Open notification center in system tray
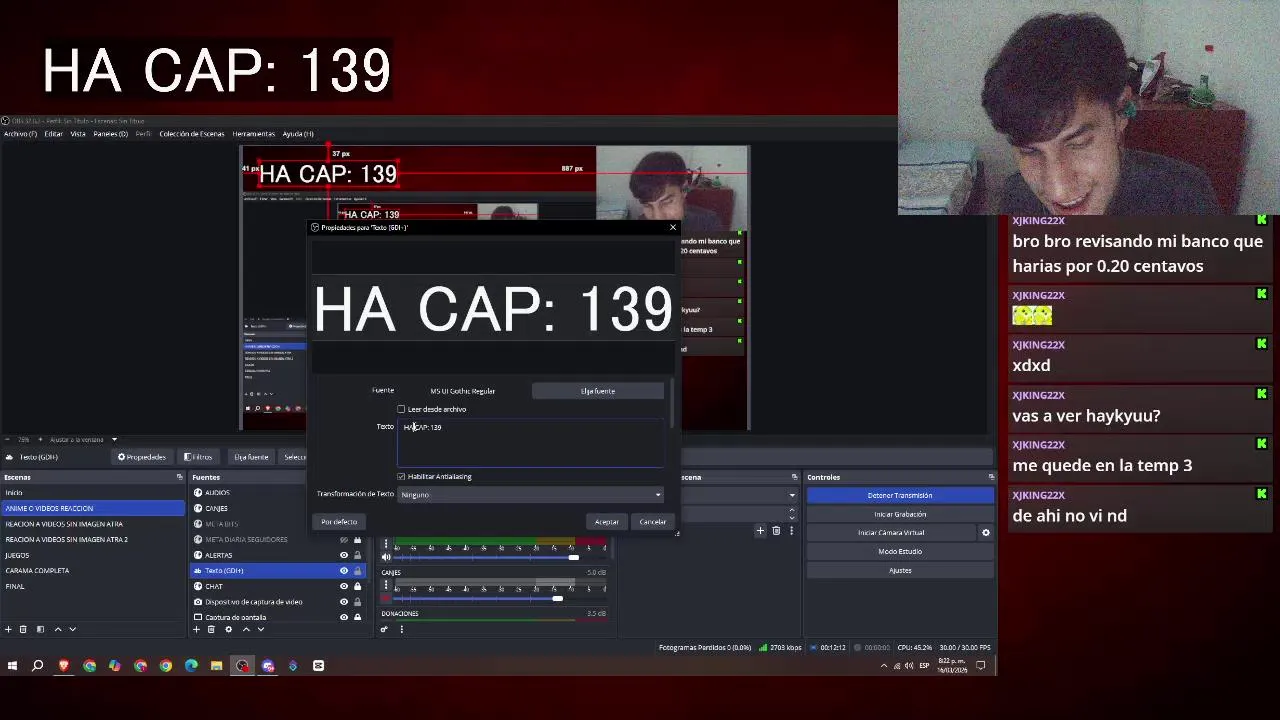The image size is (1280, 720). tap(981, 665)
